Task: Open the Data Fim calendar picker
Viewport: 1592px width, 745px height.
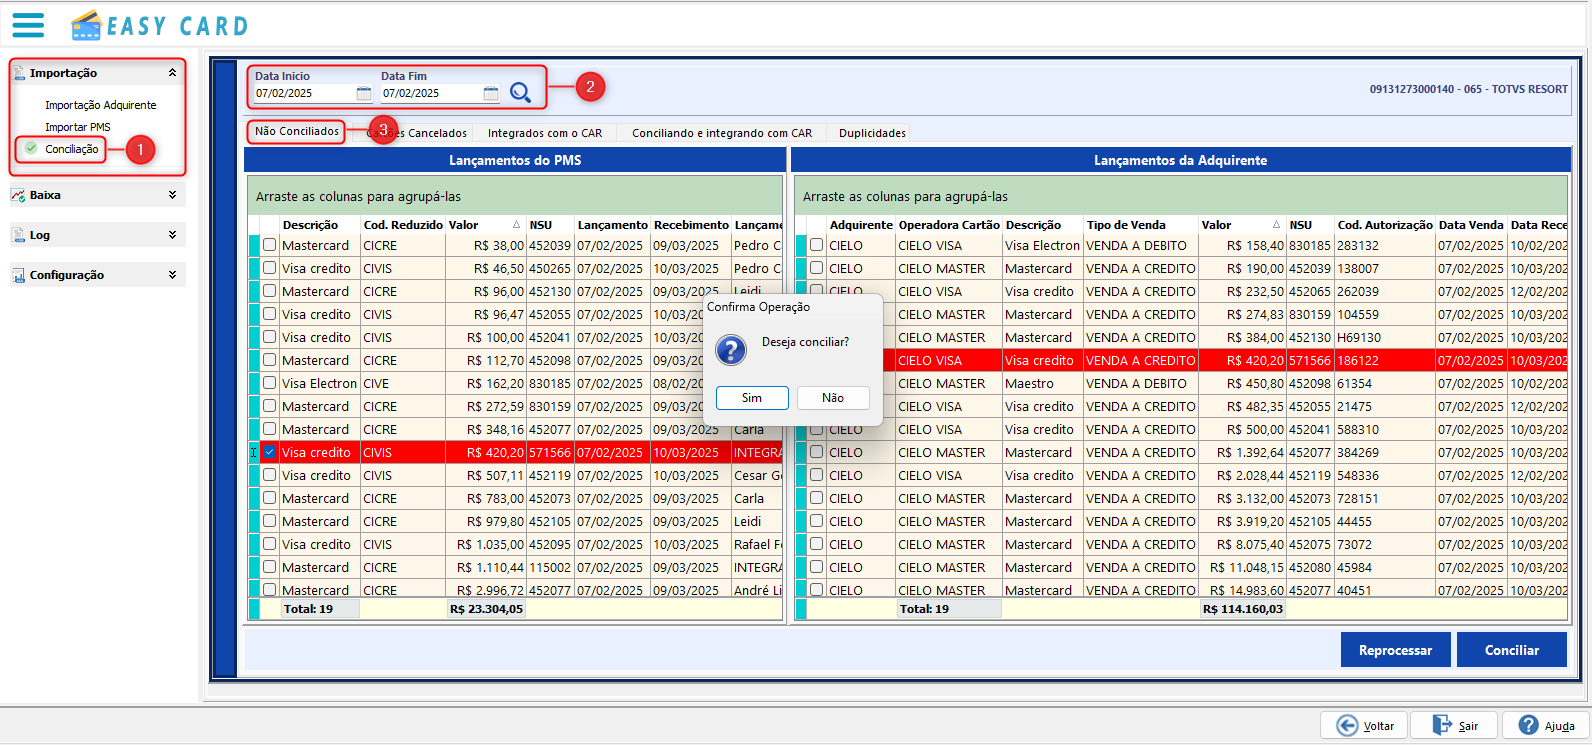Action: pyautogui.click(x=491, y=93)
